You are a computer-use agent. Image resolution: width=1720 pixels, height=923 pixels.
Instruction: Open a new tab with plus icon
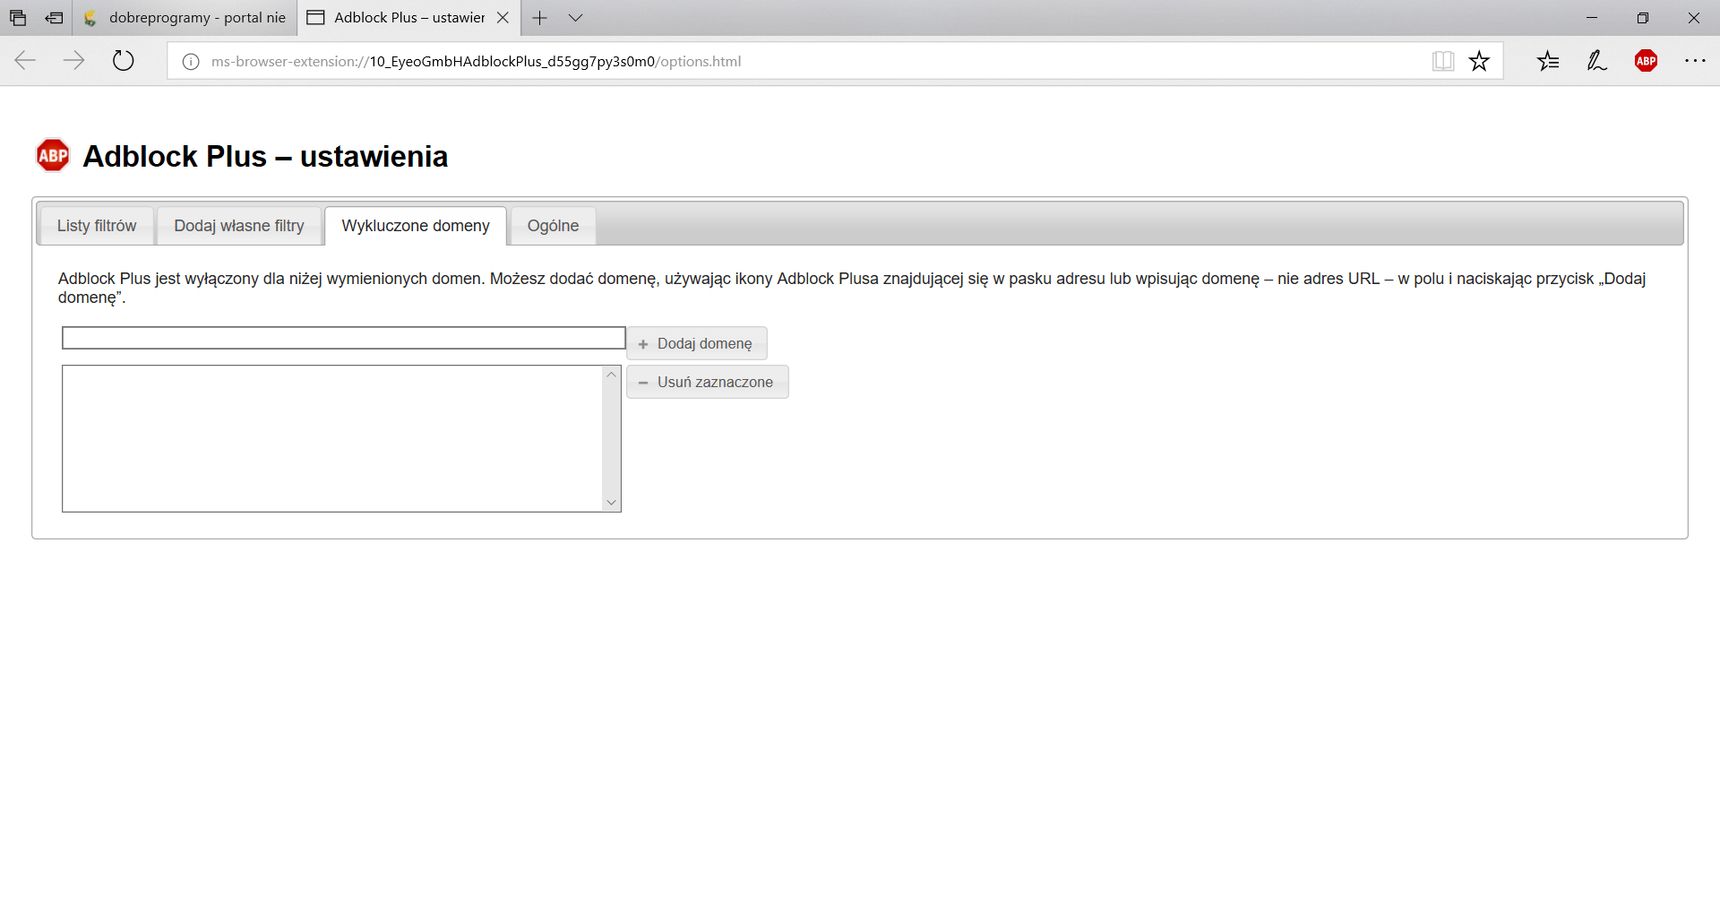click(539, 18)
